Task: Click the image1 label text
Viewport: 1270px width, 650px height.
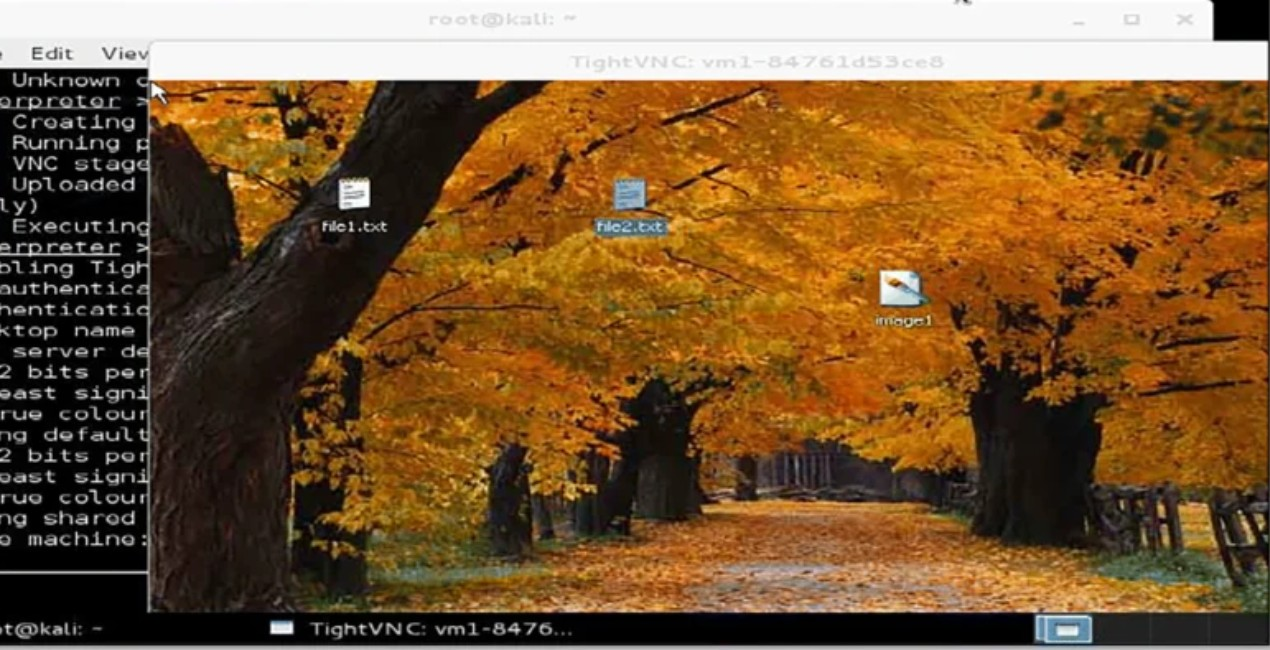Action: pos(903,321)
